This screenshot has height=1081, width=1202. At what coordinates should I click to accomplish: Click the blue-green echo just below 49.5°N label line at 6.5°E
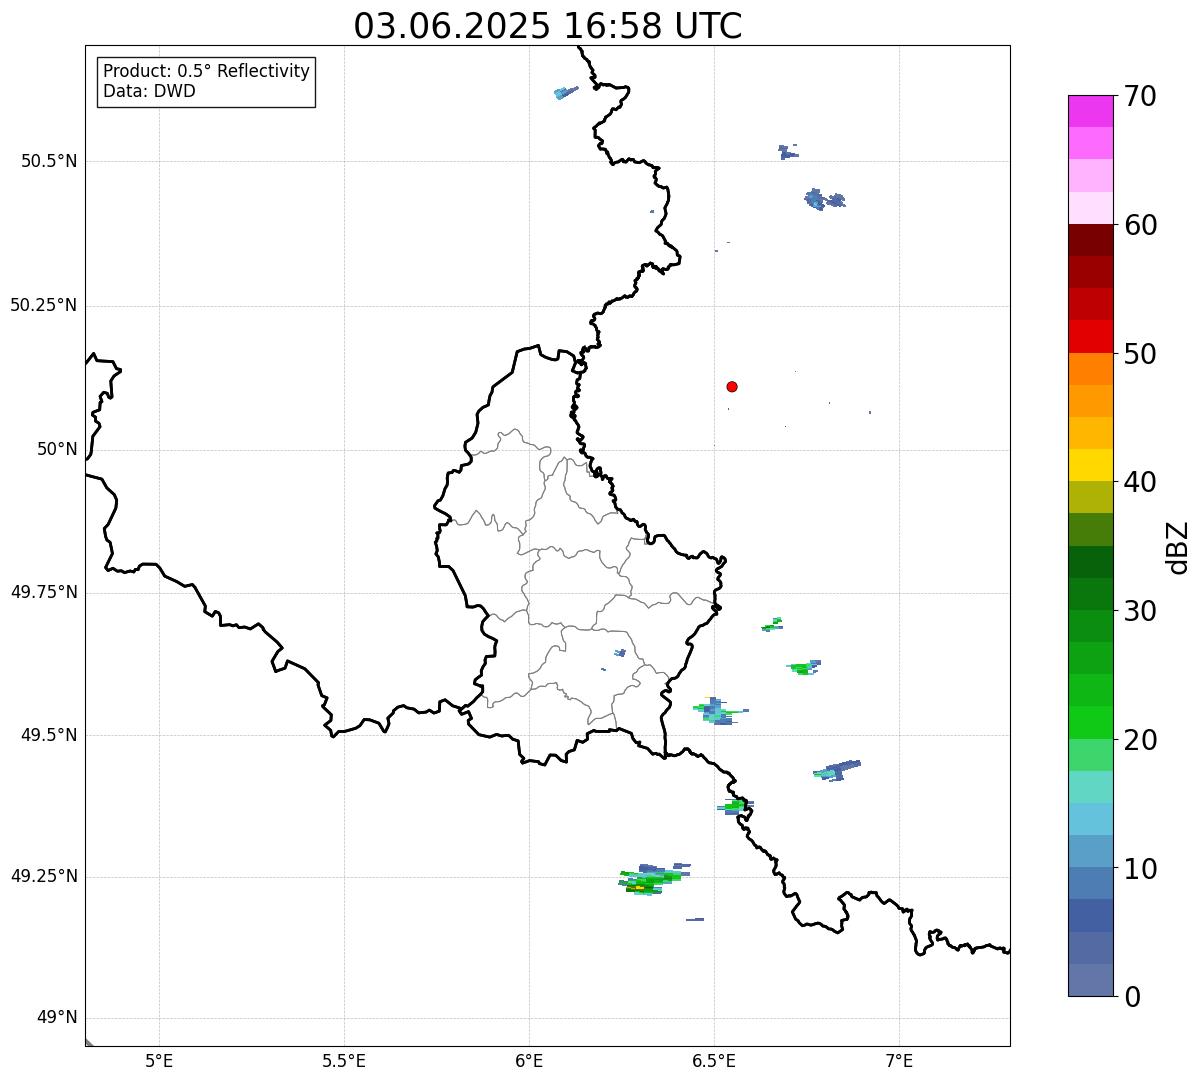(x=719, y=712)
